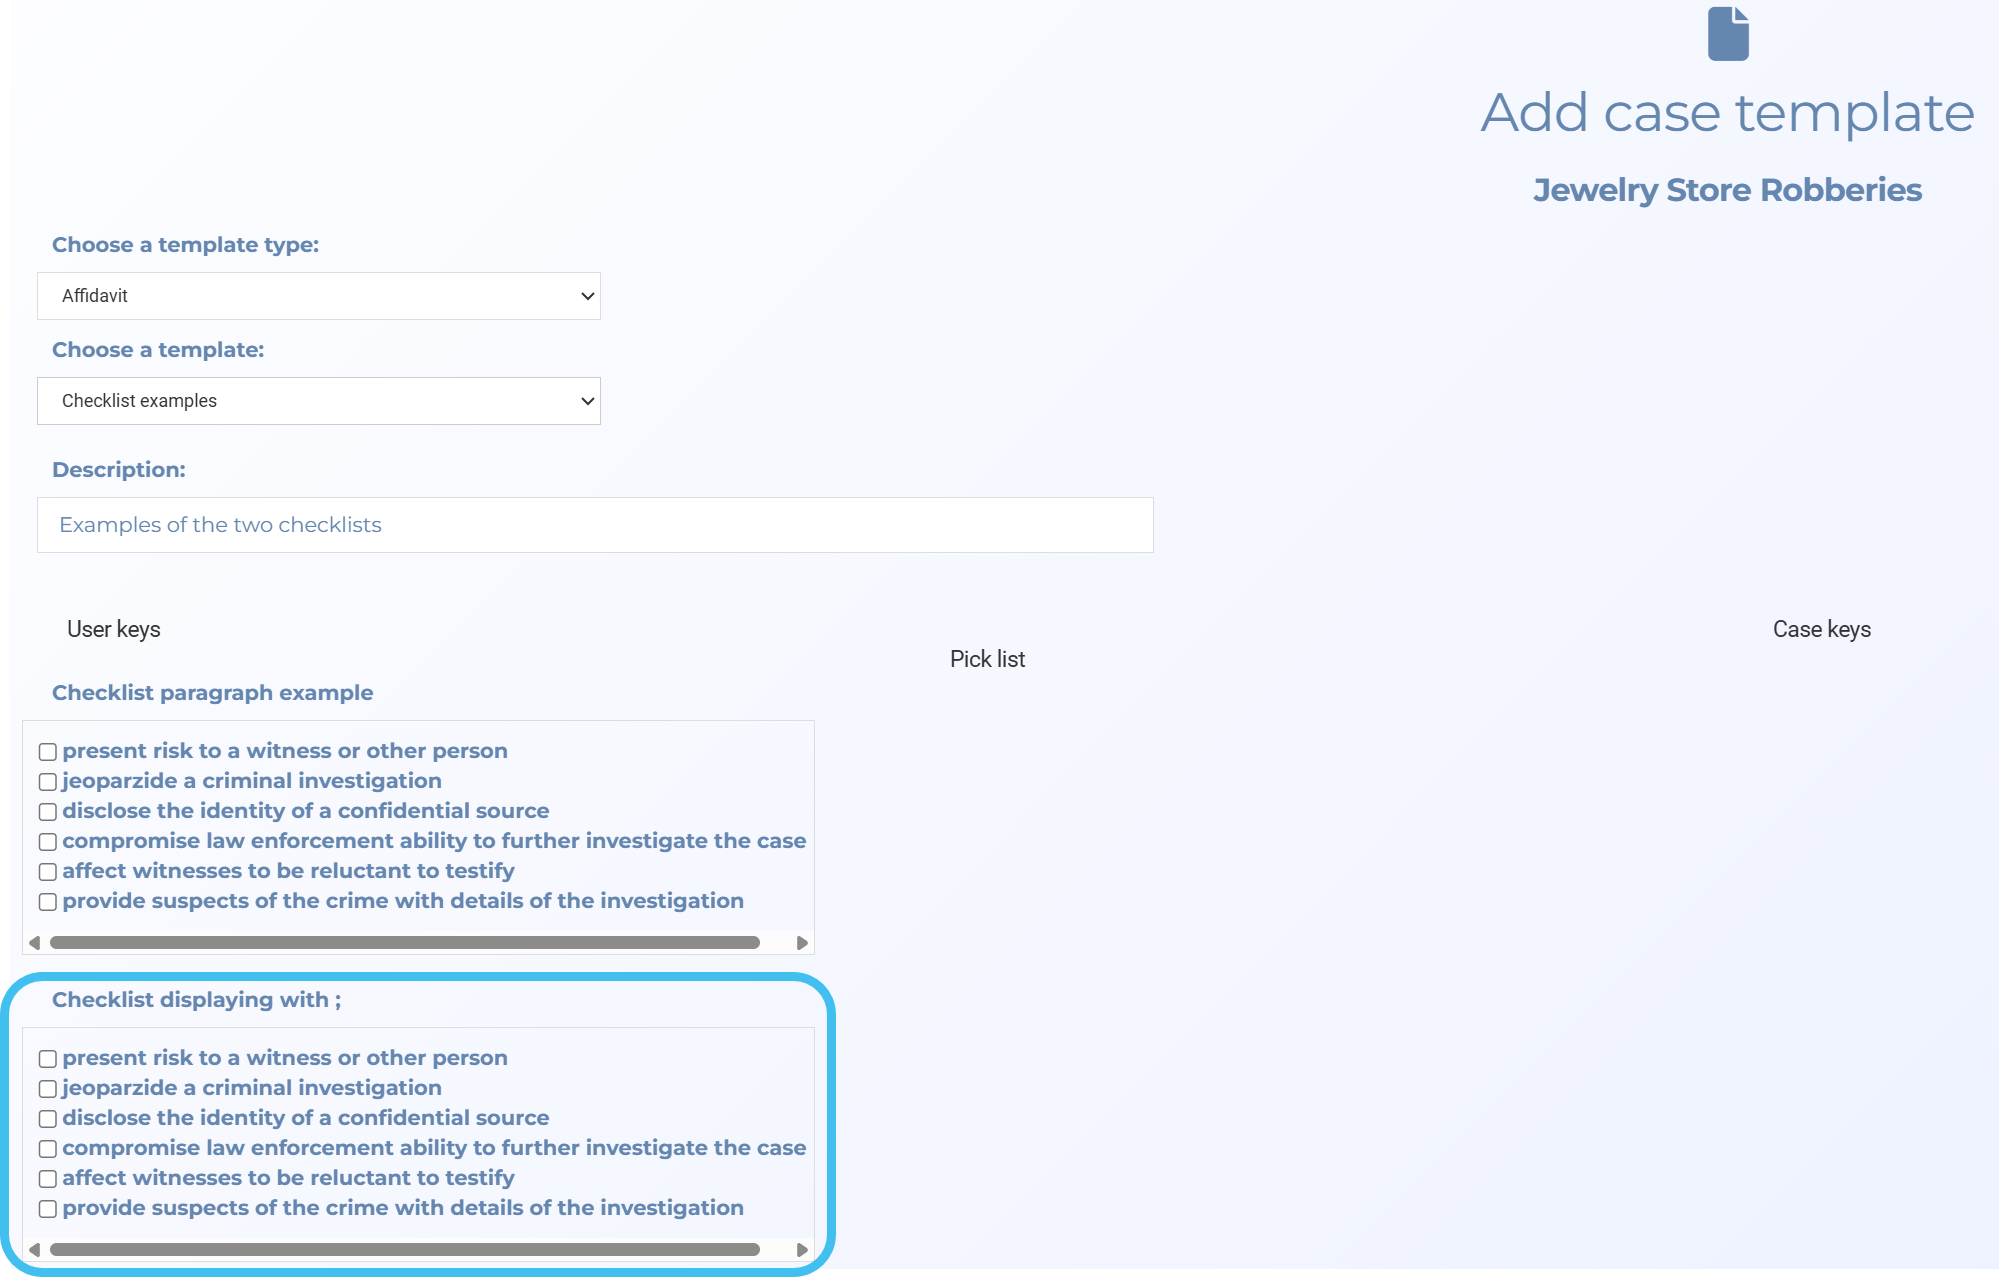Select the User keys tab
The image size is (1999, 1277).
[114, 629]
